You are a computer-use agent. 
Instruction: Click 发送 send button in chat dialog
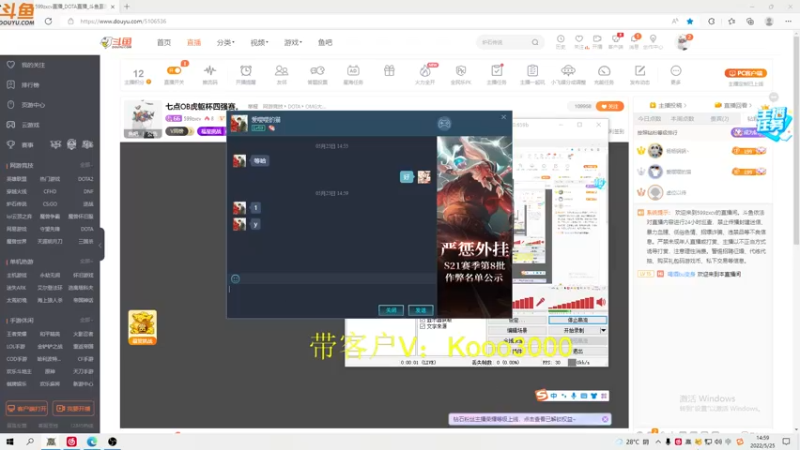click(x=420, y=310)
